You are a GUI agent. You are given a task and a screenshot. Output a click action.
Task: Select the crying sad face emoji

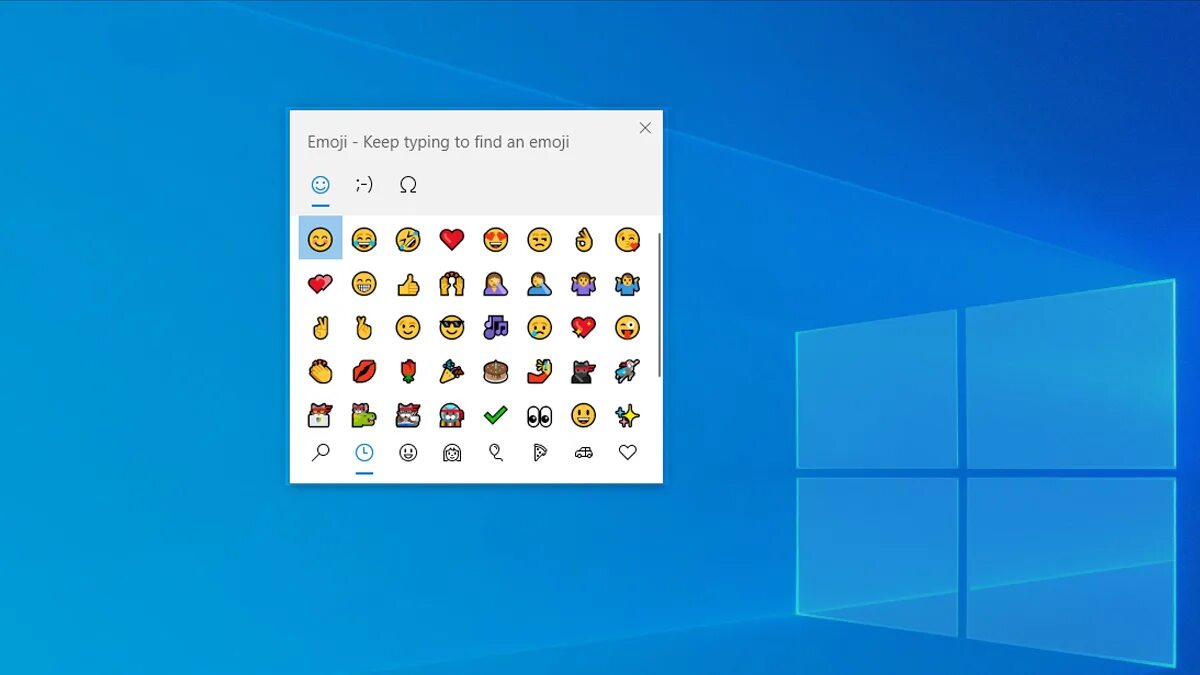[539, 327]
